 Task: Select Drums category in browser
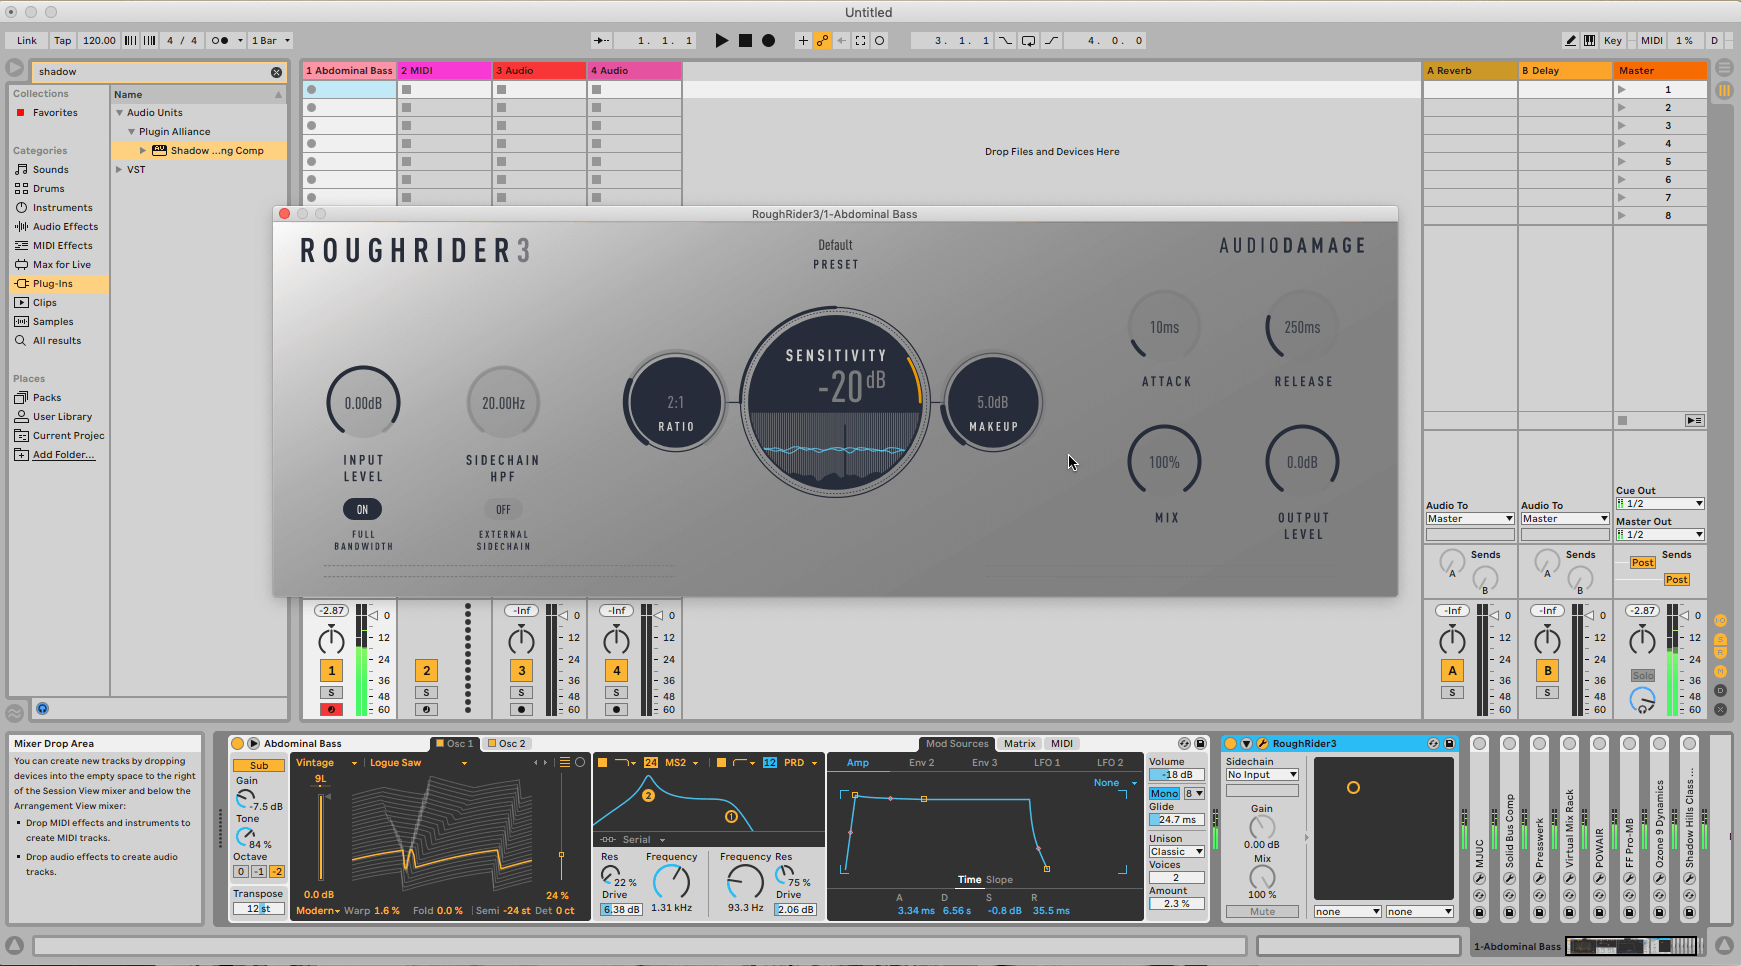tap(48, 189)
